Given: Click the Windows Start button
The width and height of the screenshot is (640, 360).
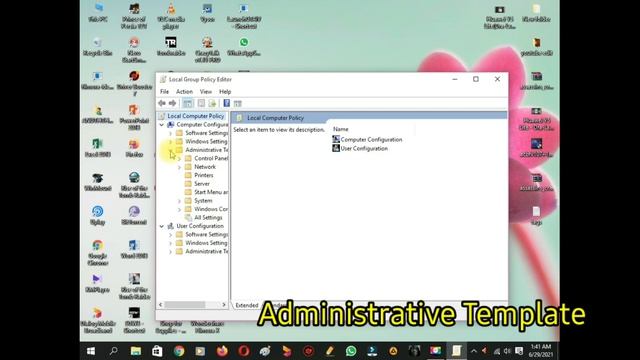Looking at the screenshot, I should pyautogui.click(x=91, y=351).
